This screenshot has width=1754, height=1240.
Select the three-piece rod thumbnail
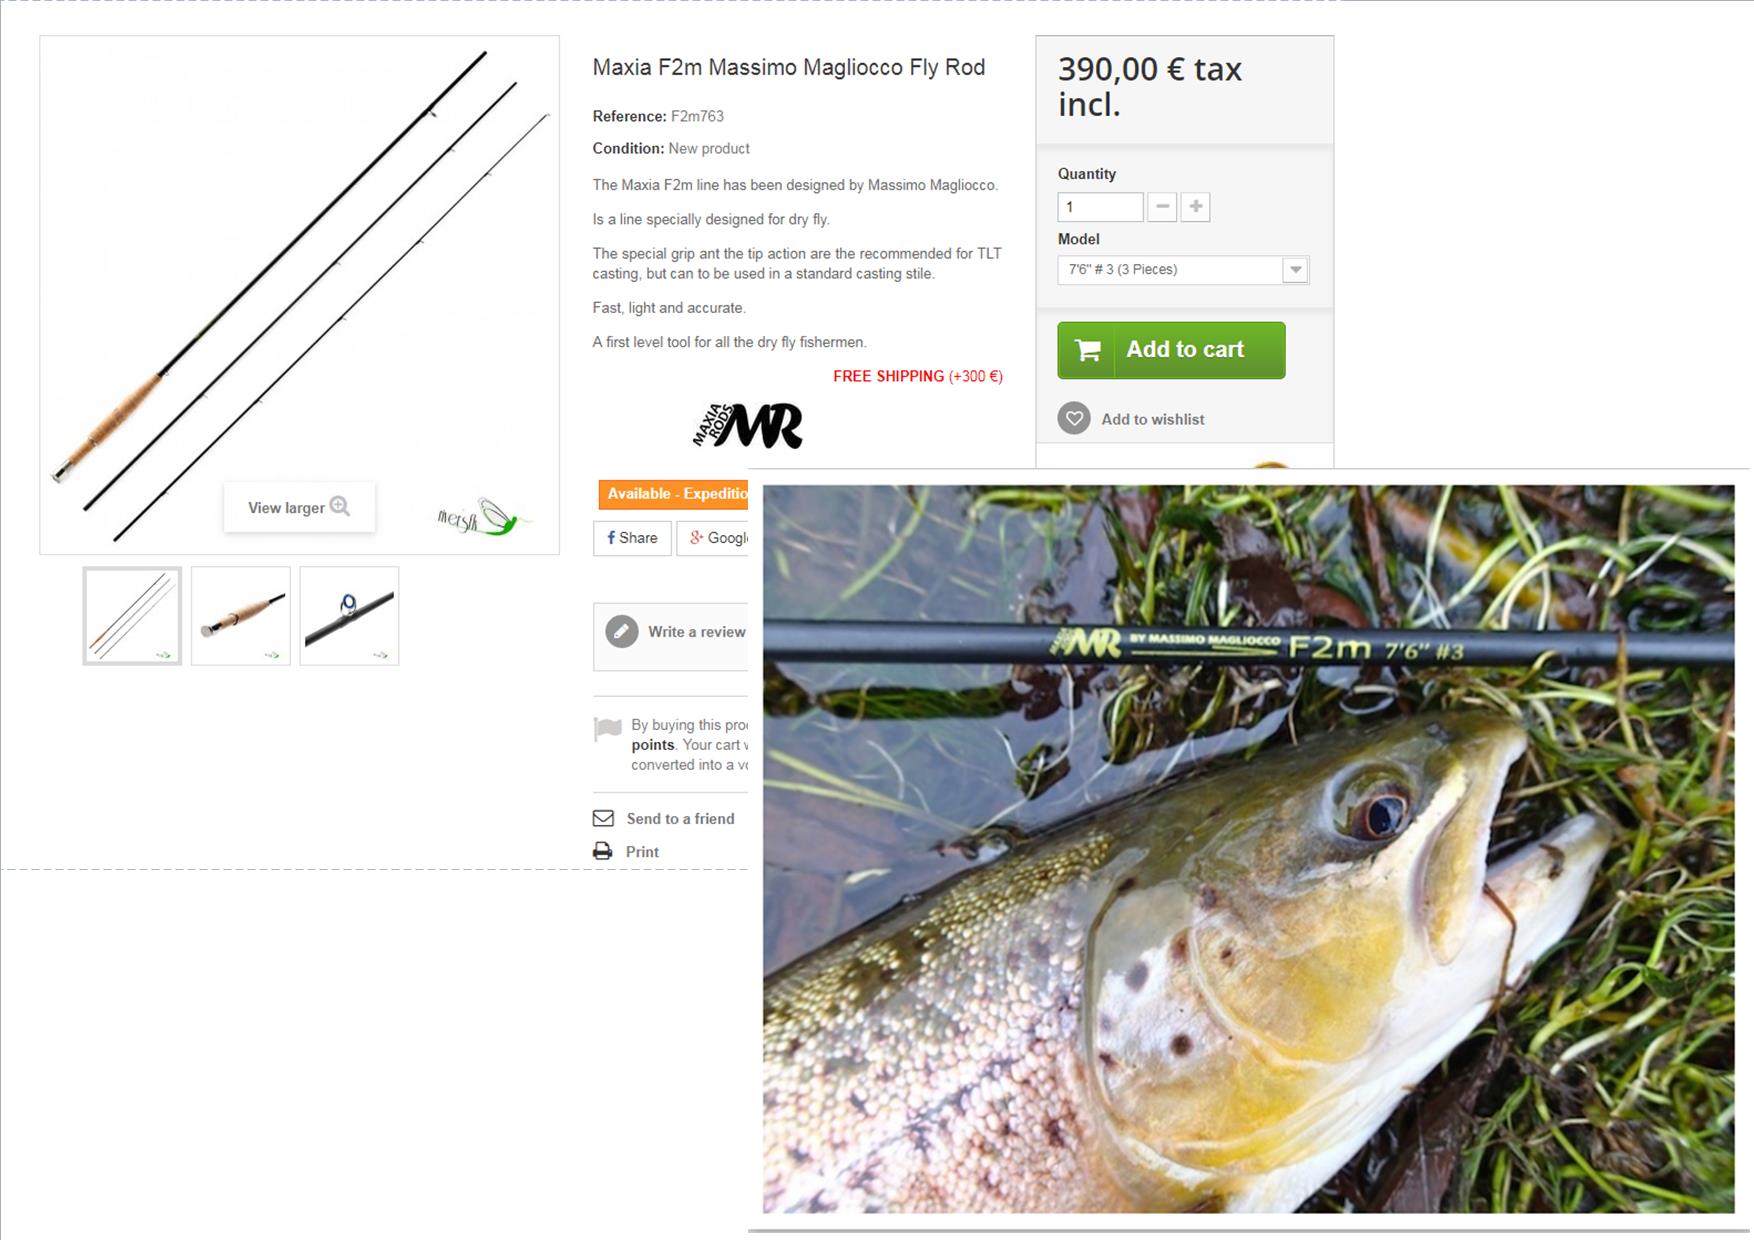pyautogui.click(x=132, y=616)
